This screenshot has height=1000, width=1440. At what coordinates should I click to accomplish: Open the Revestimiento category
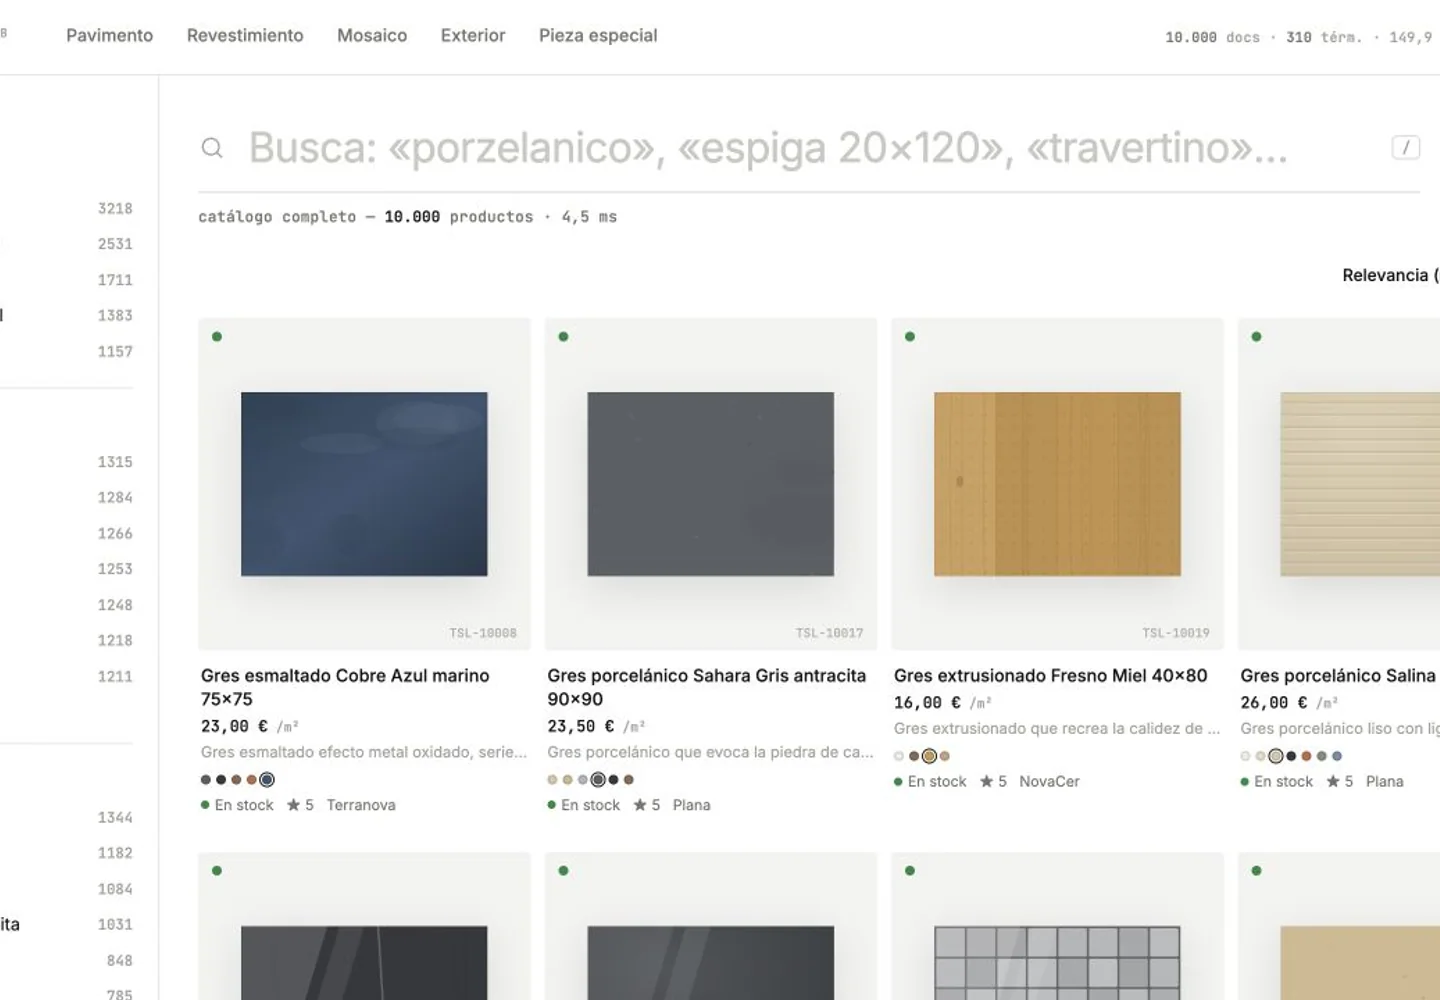tap(245, 36)
